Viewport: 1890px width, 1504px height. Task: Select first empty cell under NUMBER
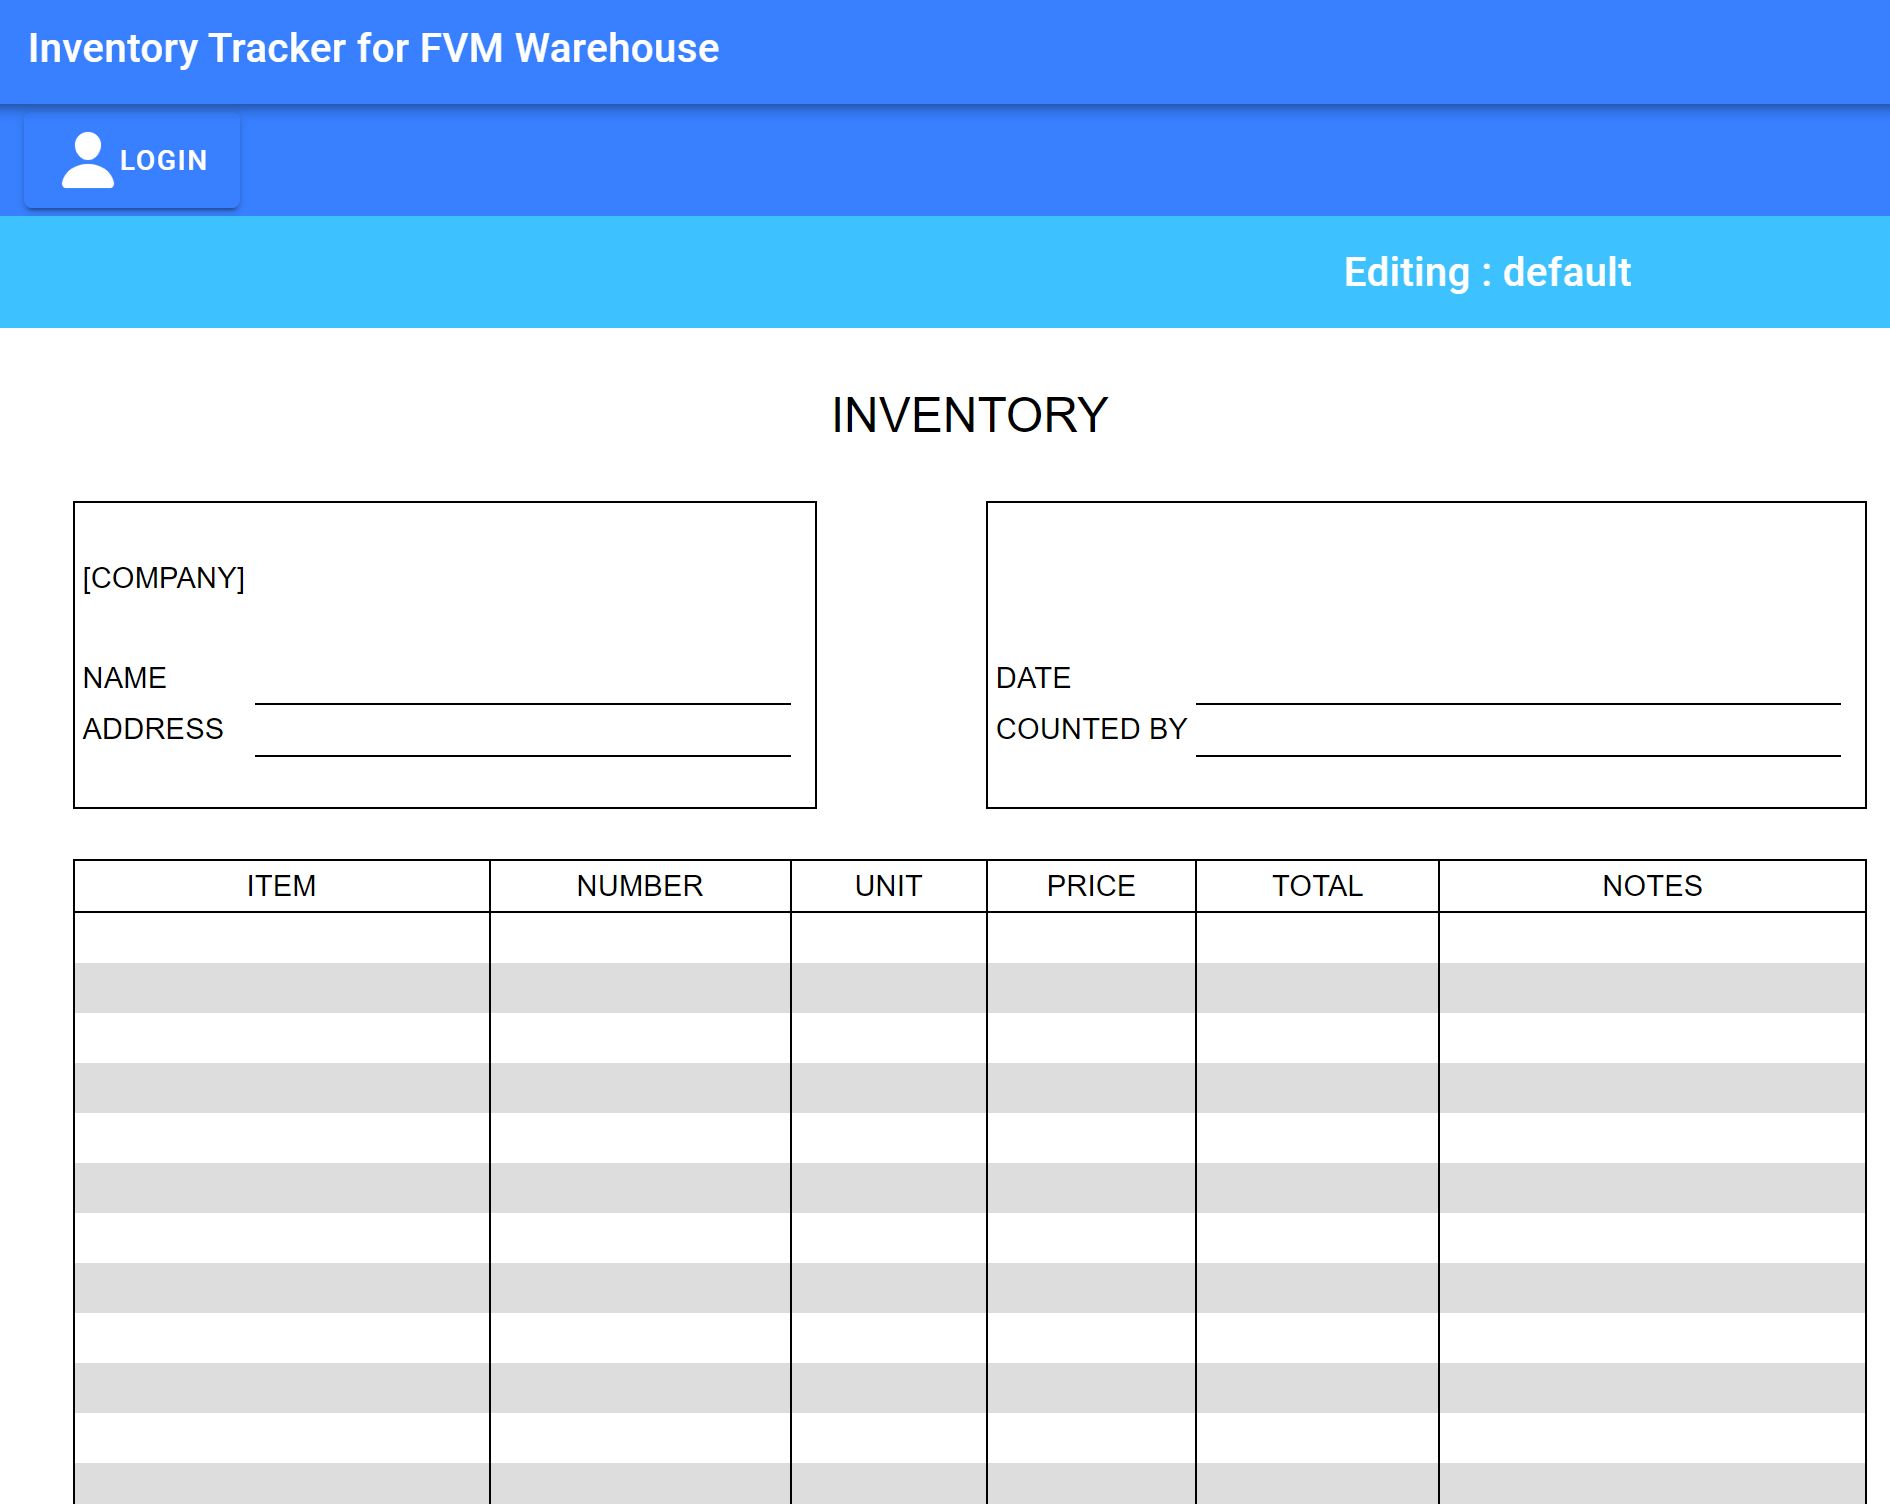[x=640, y=938]
